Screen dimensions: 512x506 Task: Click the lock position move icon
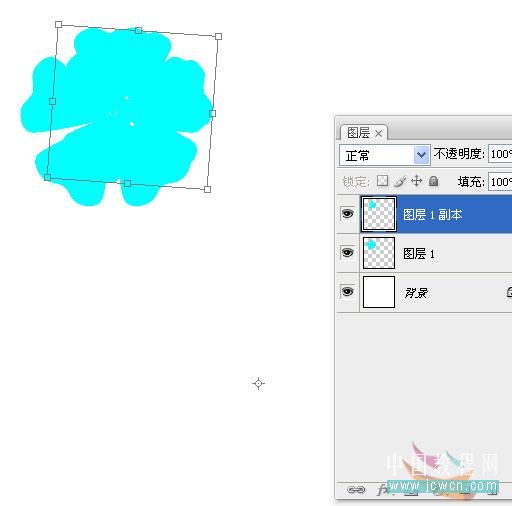point(417,181)
